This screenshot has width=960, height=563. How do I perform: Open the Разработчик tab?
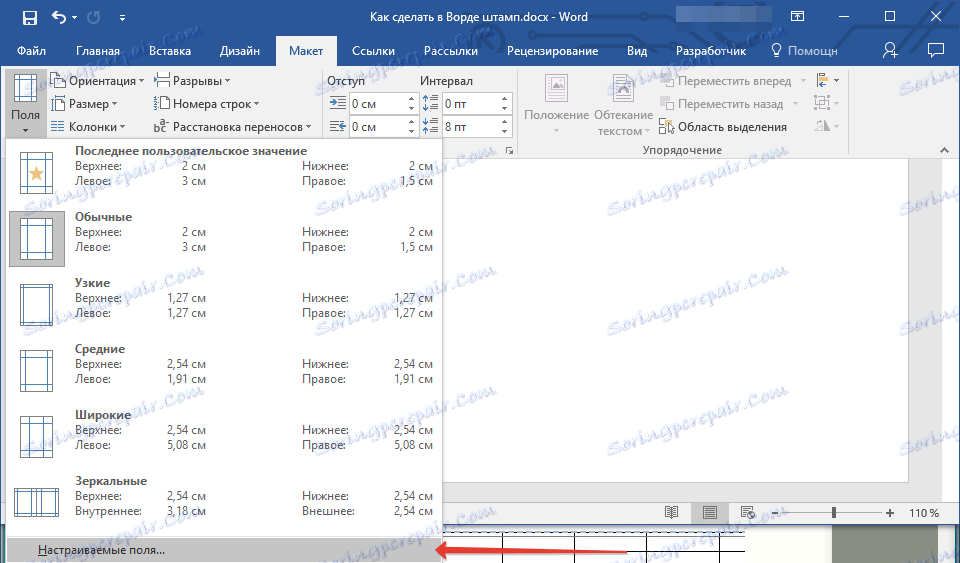[x=711, y=51]
